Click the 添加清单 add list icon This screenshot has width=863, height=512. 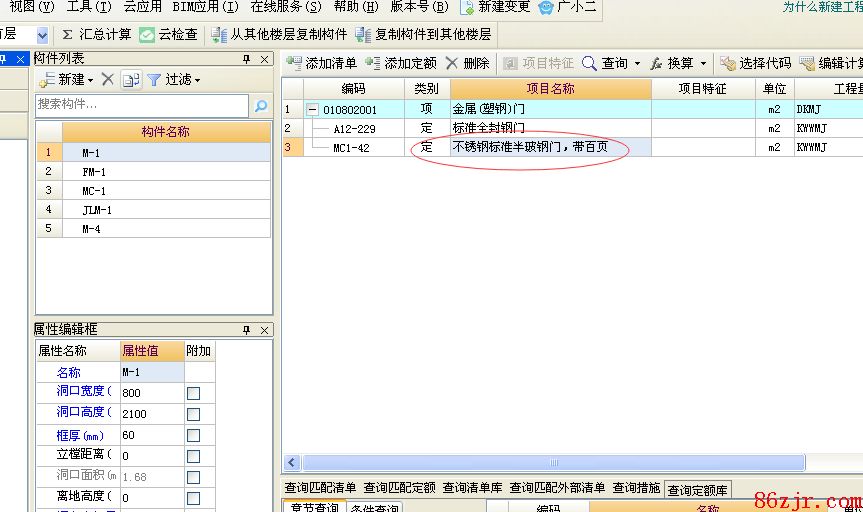(294, 63)
